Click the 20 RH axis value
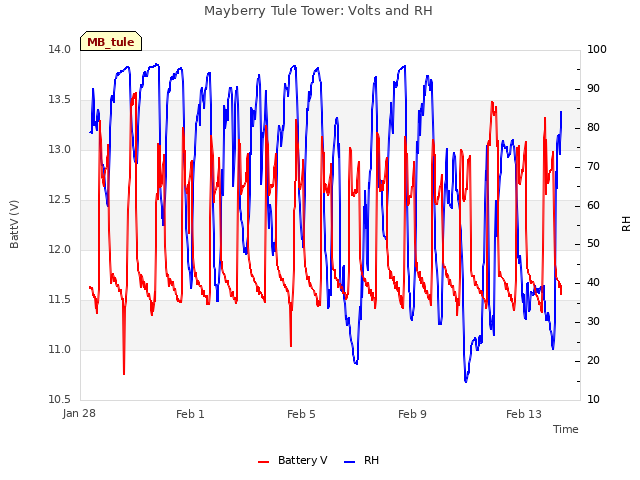The image size is (640, 480). click(593, 360)
